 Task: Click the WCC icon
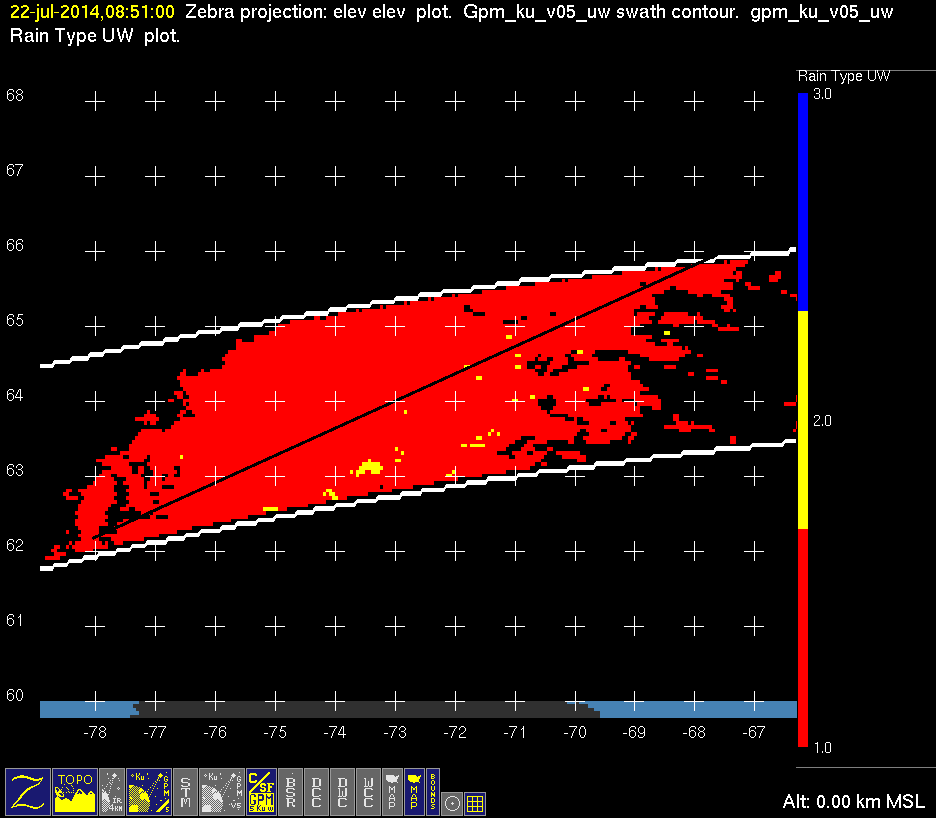click(368, 791)
